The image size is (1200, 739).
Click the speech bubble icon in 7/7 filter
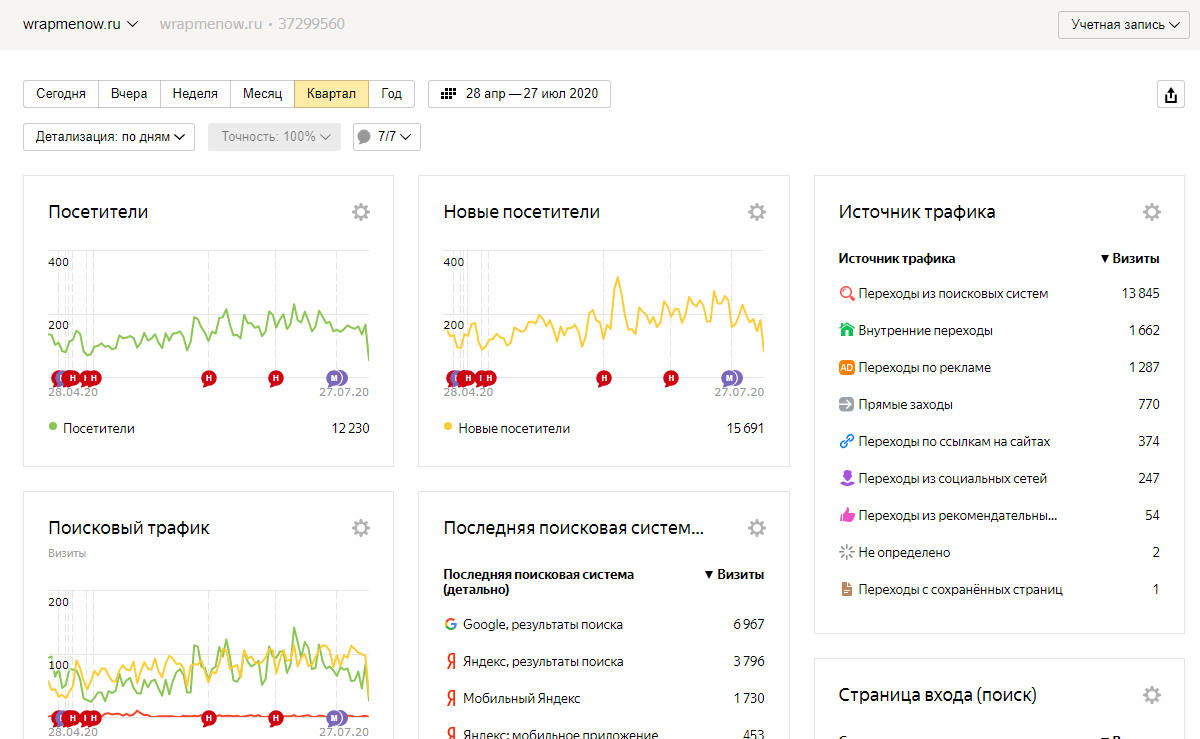364,137
